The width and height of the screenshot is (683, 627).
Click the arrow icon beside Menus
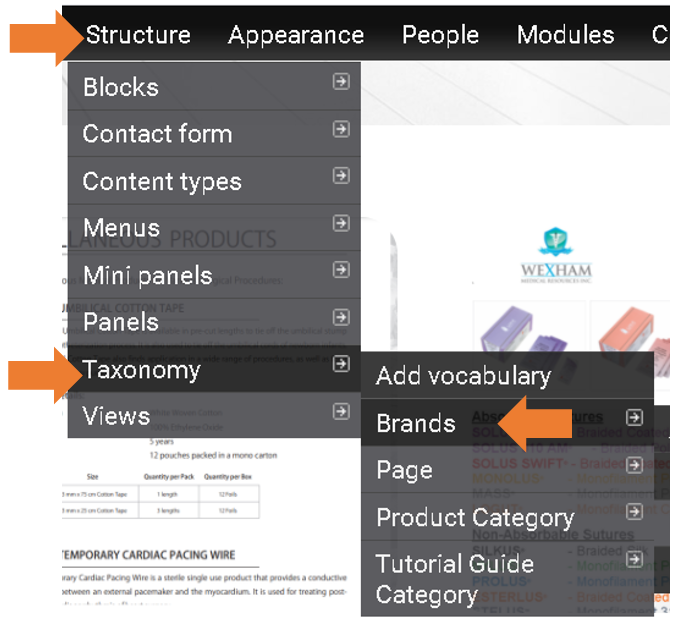click(x=341, y=223)
